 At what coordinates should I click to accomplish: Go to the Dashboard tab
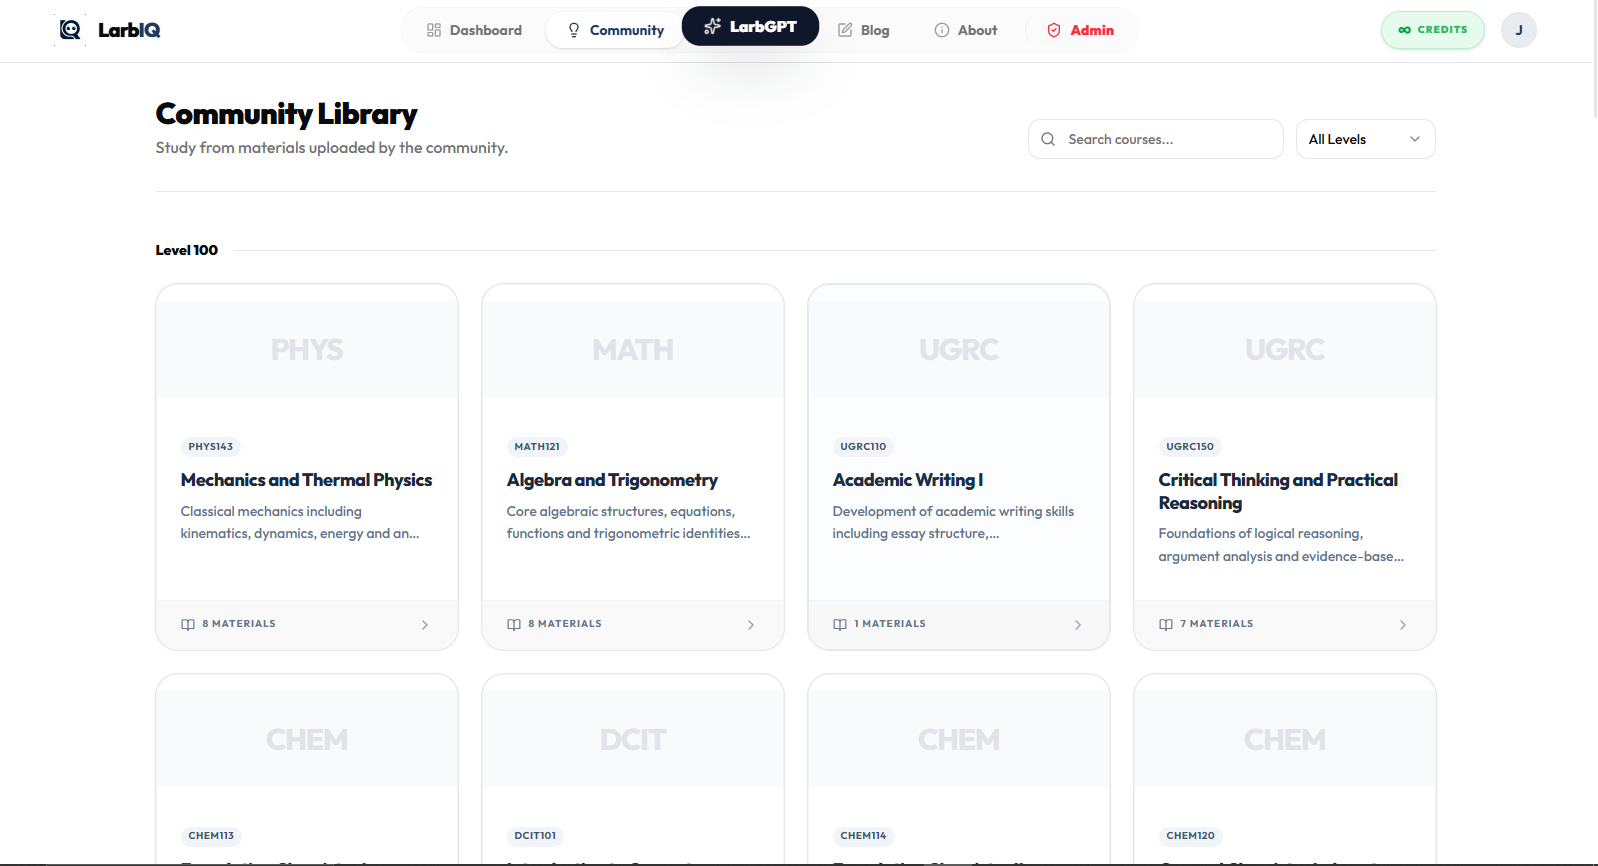(474, 30)
